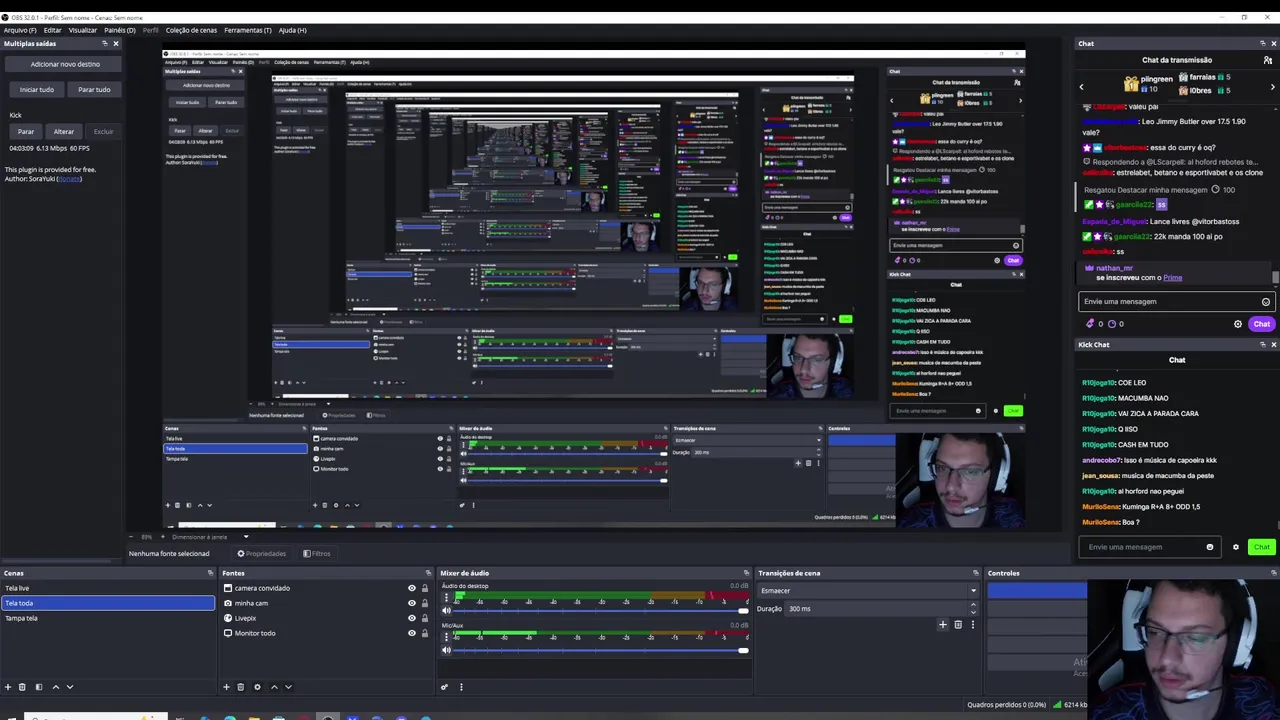
Task: Send message with the purple Twitch Chat button
Action: coord(1262,324)
